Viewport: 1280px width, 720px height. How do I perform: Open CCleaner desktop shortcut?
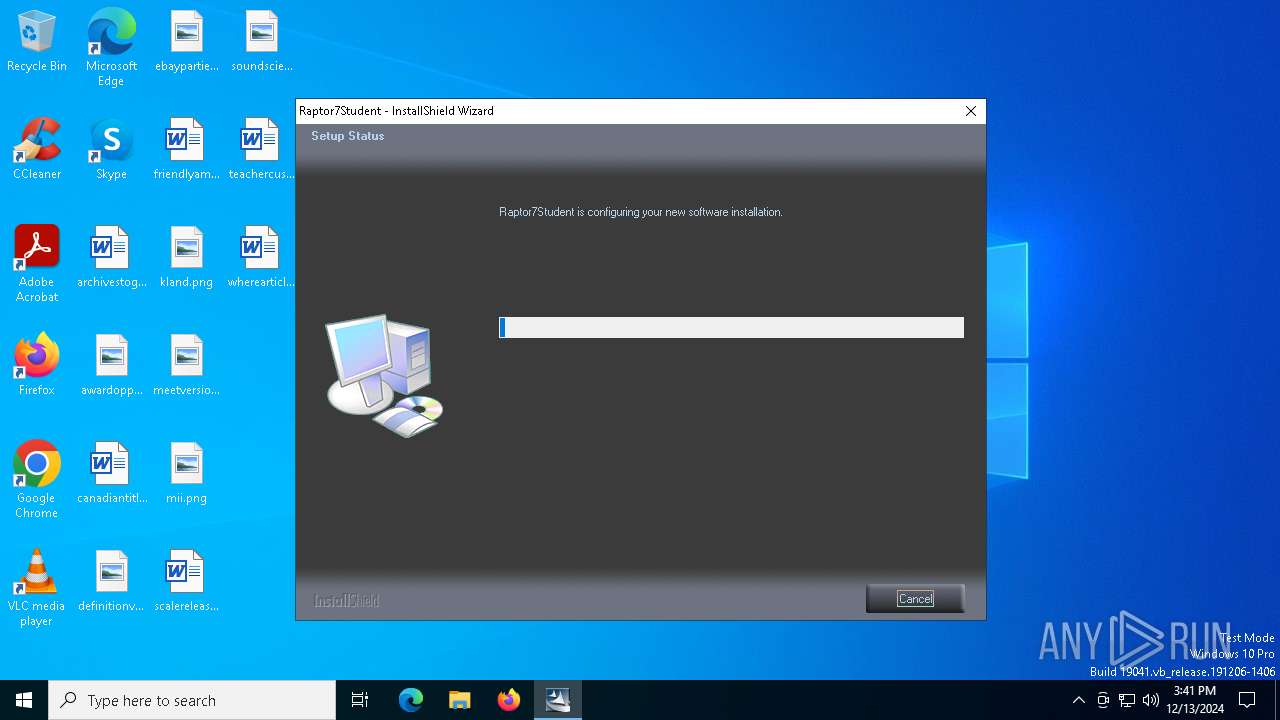point(37,150)
